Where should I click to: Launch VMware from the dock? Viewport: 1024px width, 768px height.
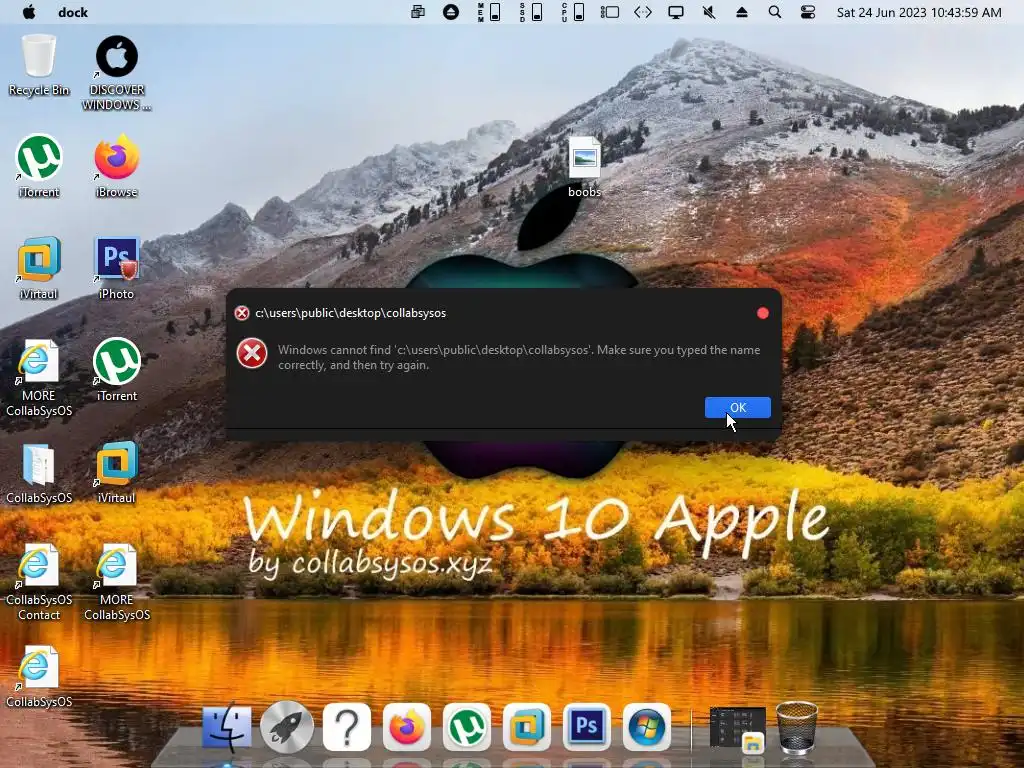[x=526, y=727]
